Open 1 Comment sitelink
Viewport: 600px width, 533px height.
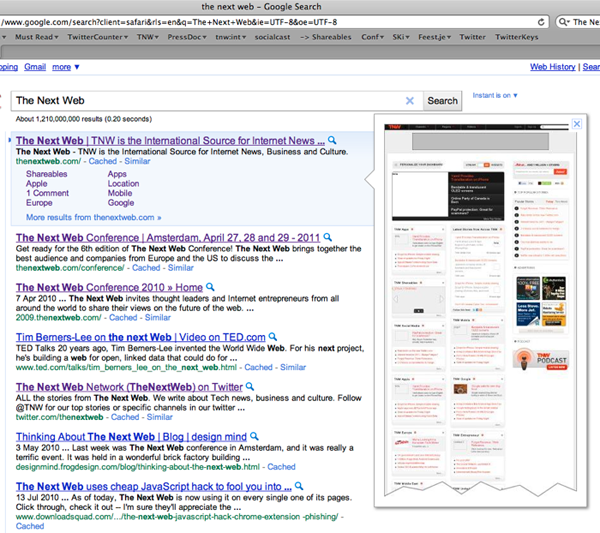coord(47,193)
